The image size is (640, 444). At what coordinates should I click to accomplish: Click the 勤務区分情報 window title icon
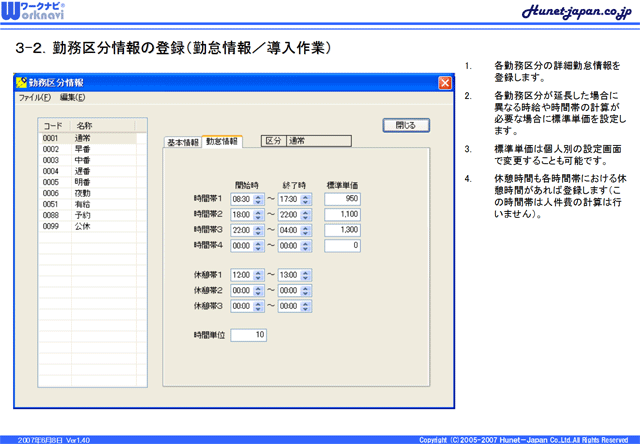click(x=22, y=82)
